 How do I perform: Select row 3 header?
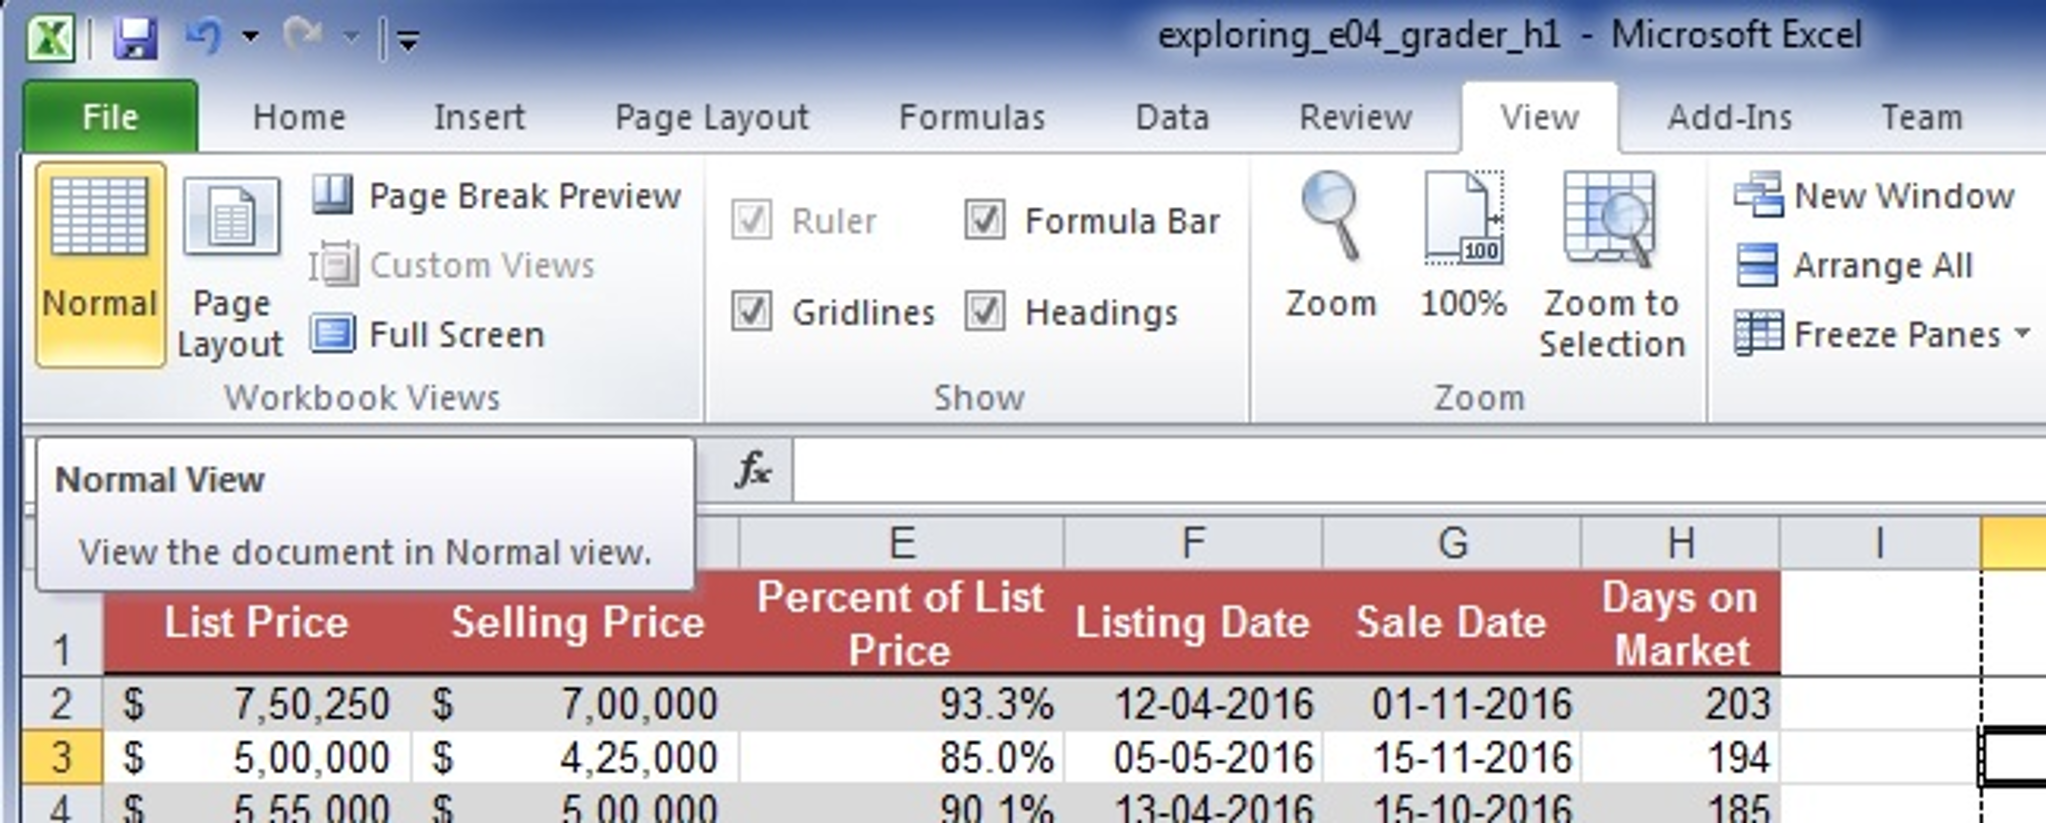point(62,757)
